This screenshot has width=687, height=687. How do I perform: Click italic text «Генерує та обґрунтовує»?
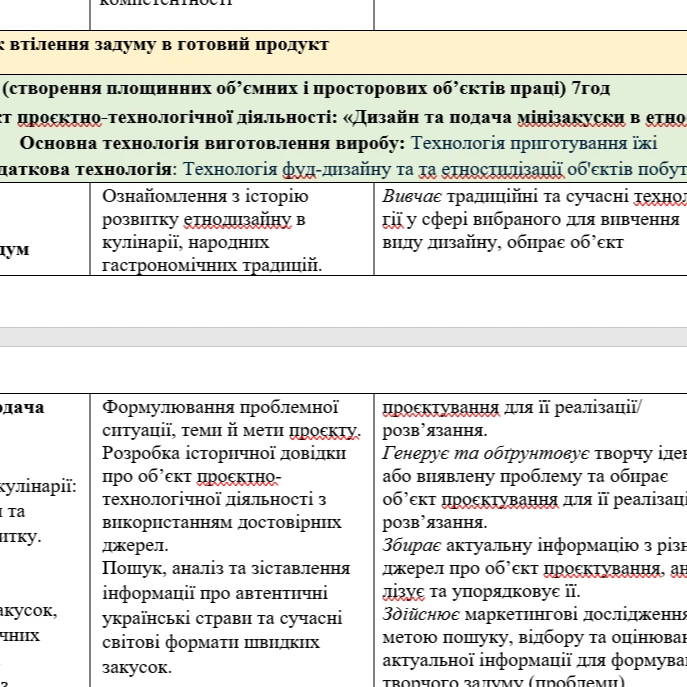click(486, 453)
